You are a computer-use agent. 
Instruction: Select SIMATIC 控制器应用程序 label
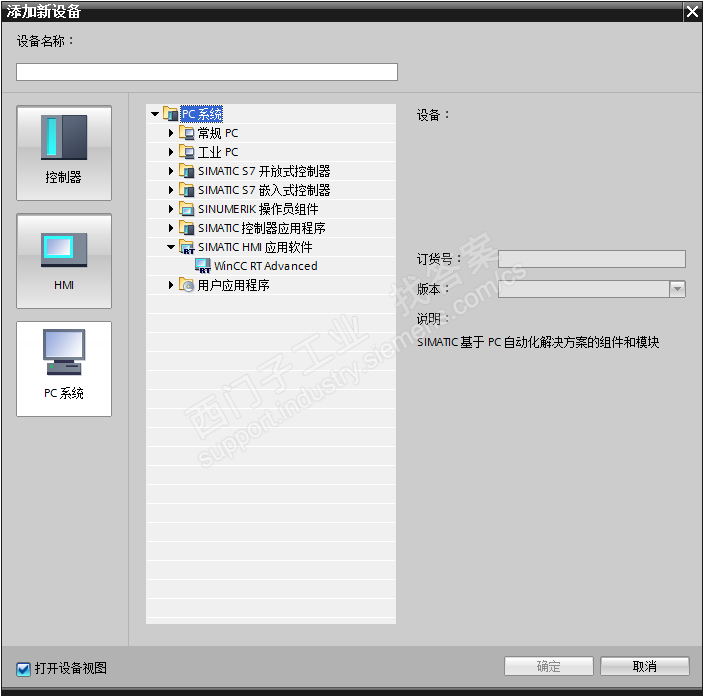(262, 228)
